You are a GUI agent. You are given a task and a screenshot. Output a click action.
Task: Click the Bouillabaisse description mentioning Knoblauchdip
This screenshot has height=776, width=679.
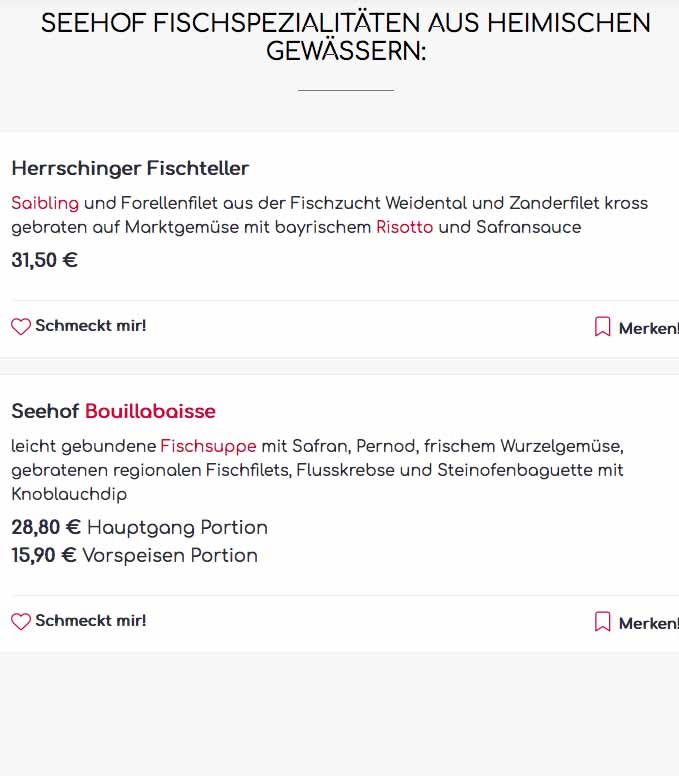tap(317, 469)
